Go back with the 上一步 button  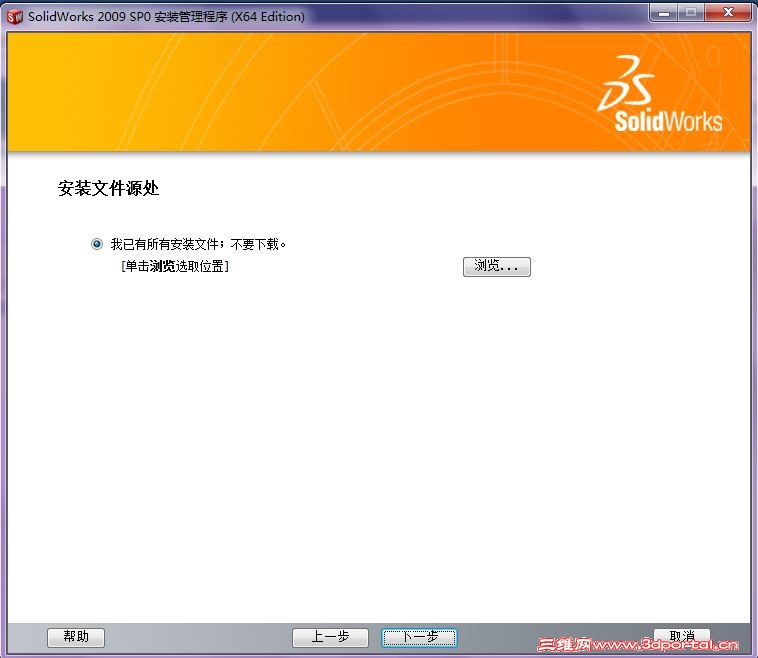pos(330,637)
